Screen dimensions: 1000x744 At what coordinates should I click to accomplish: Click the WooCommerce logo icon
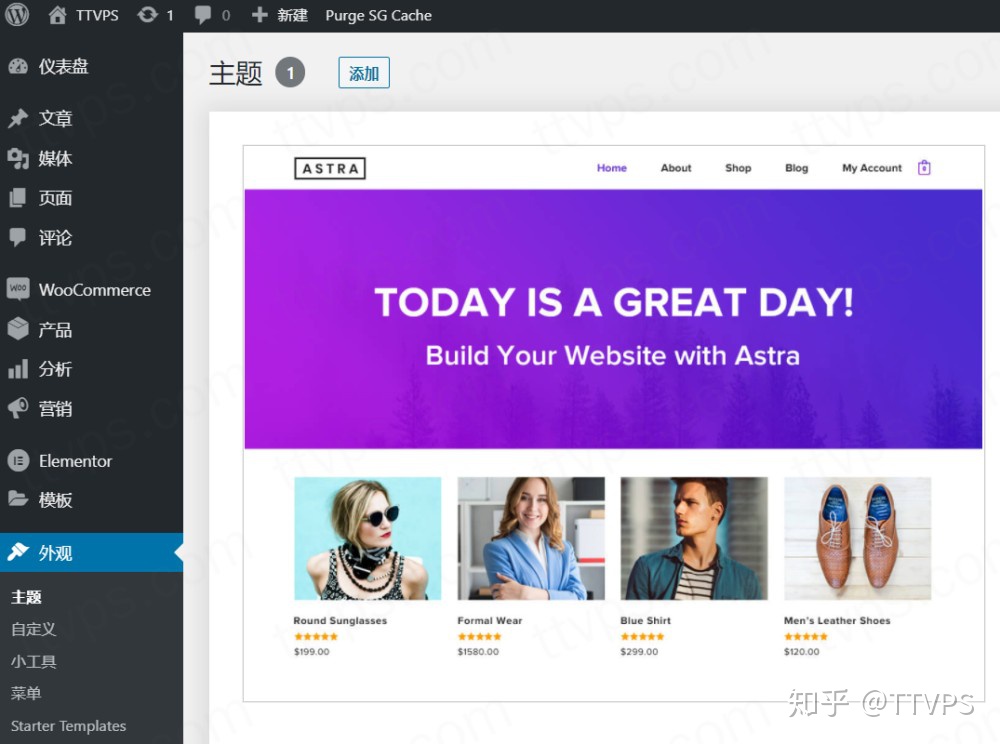tap(18, 289)
